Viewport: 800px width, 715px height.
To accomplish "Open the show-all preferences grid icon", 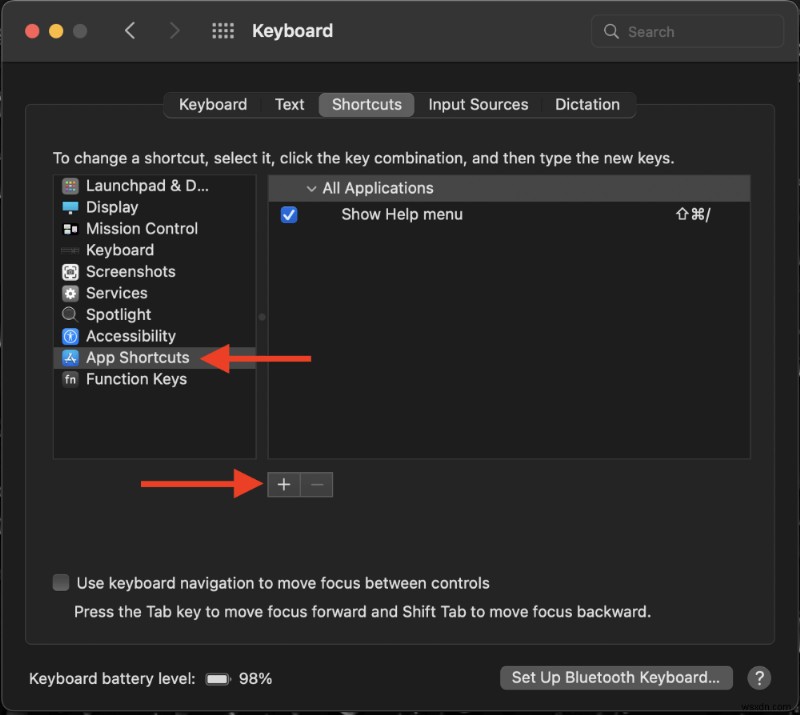I will click(222, 30).
